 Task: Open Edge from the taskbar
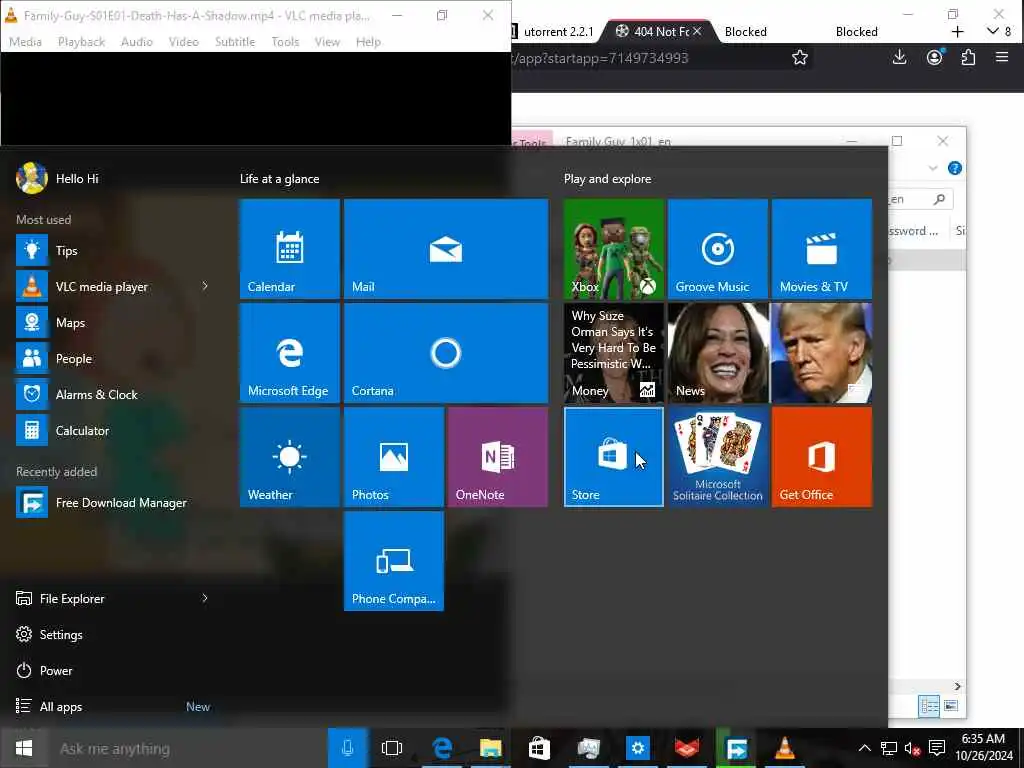pos(442,748)
